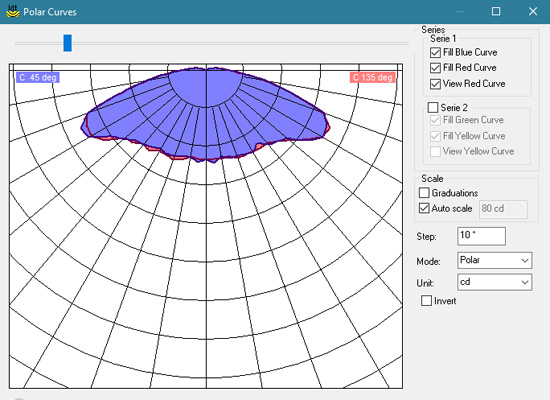Click the ldt app icon in title bar
This screenshot has width=550, height=400.
point(13,11)
